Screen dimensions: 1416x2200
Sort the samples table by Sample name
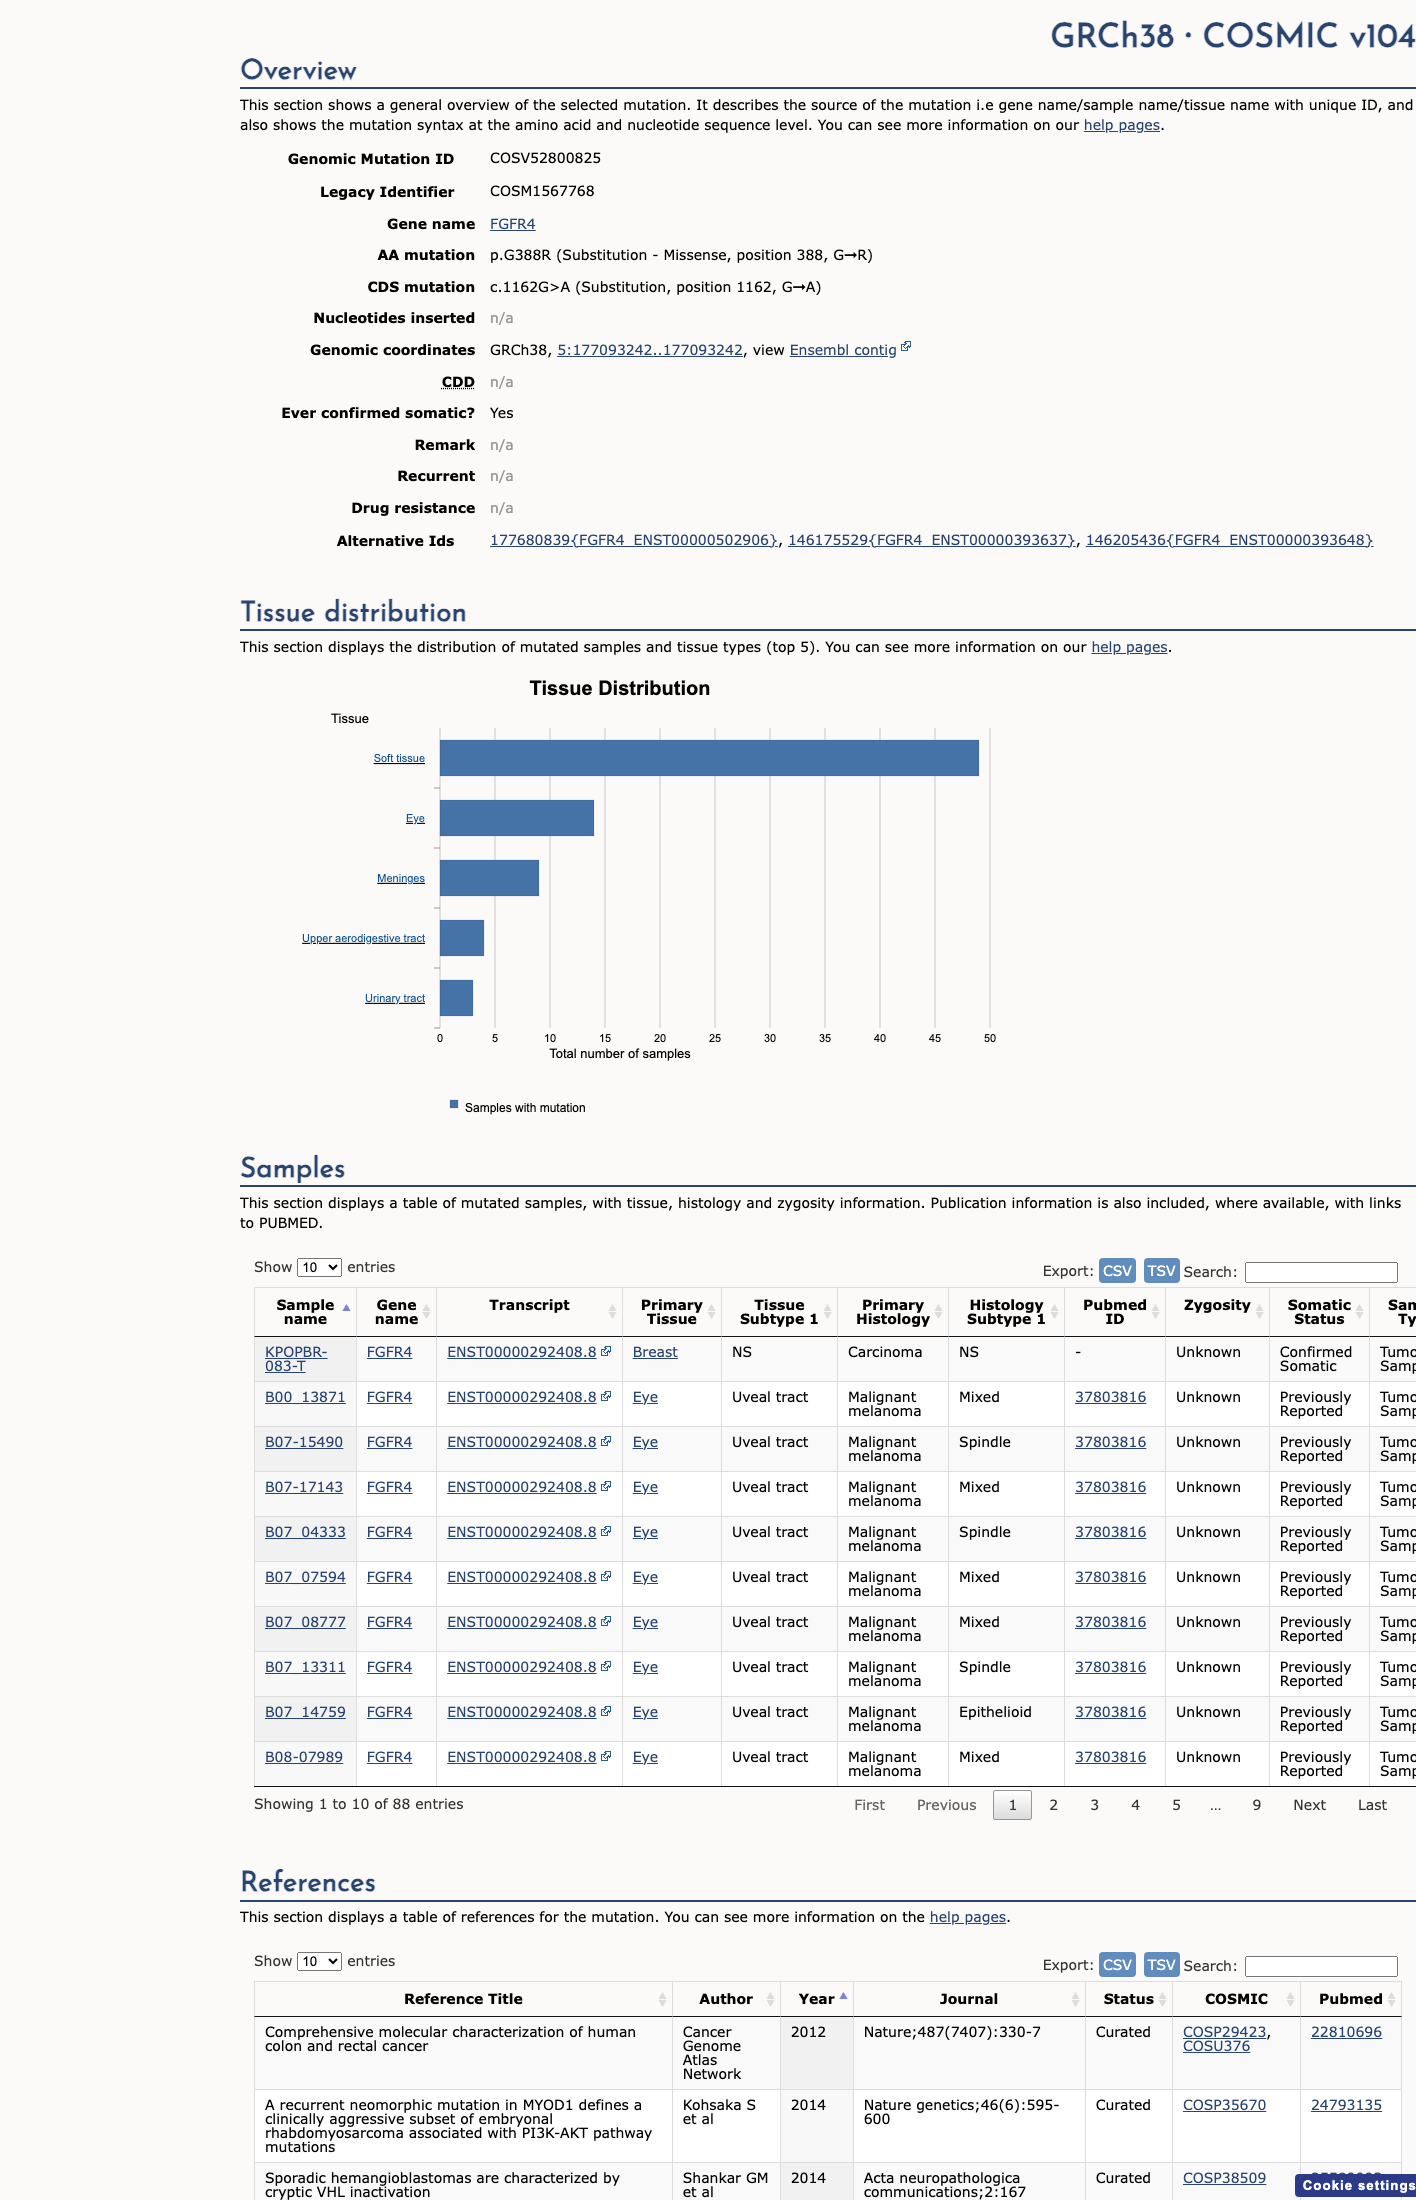point(305,1312)
